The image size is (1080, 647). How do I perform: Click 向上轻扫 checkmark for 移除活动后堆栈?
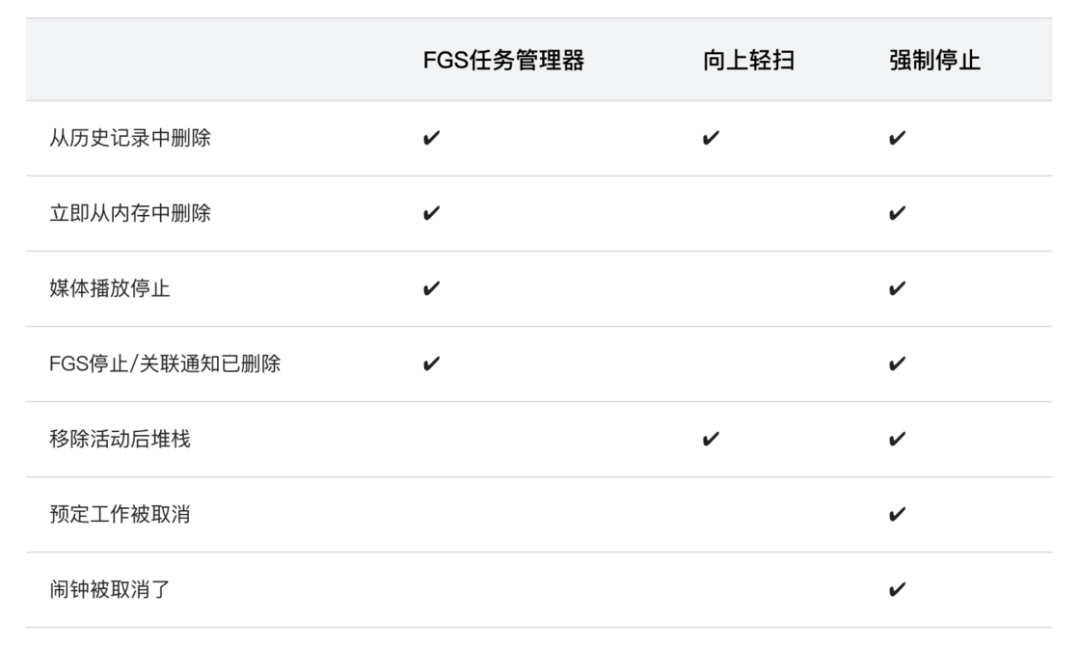pos(710,439)
